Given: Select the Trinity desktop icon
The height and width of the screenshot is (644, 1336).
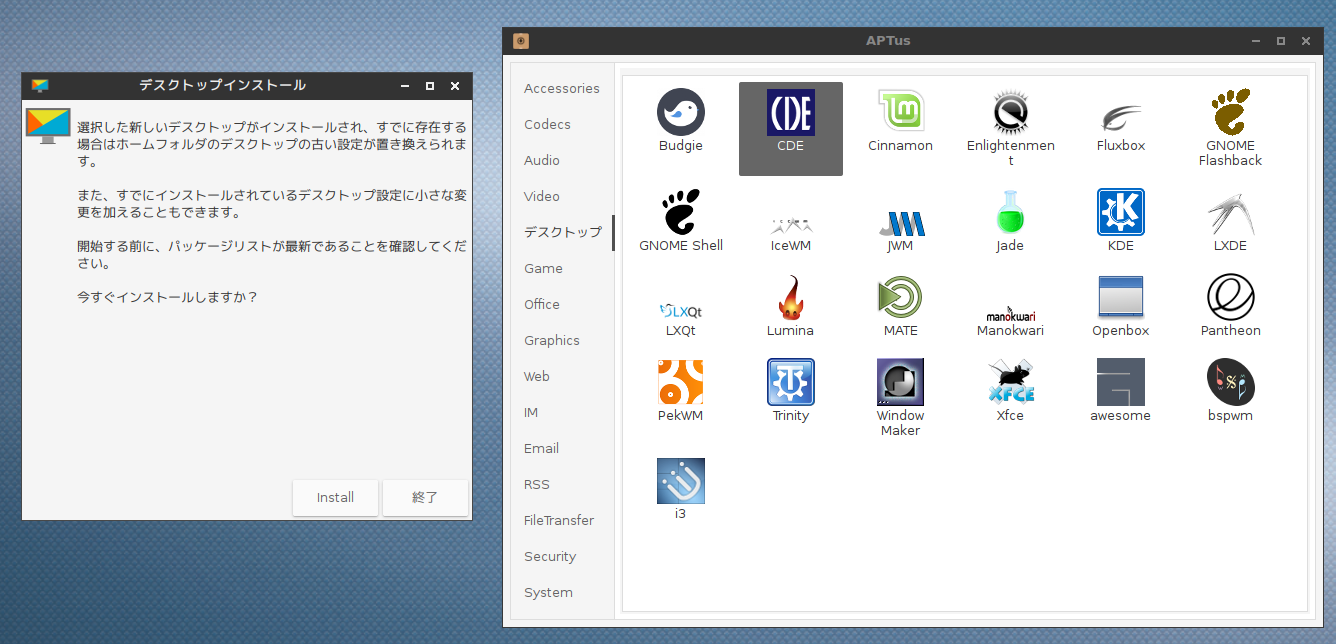Looking at the screenshot, I should tap(791, 383).
